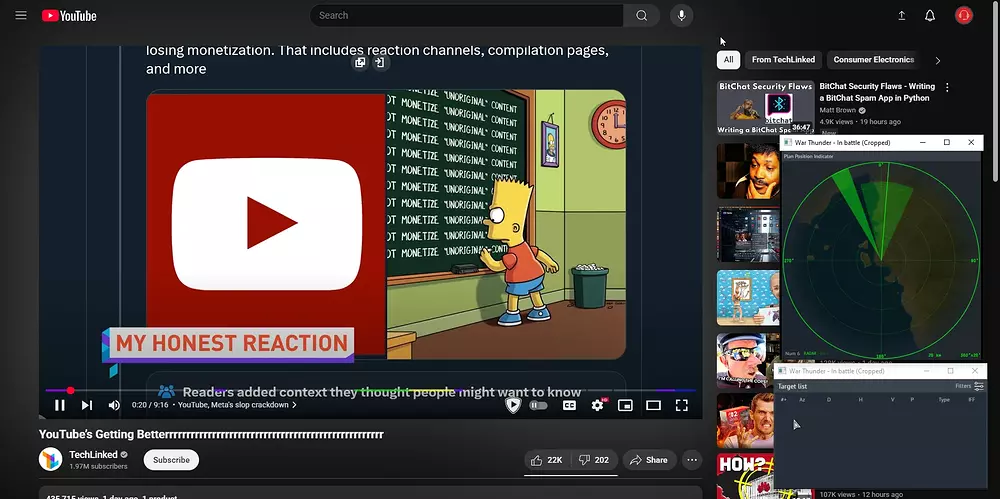Open the notifications bell
Screen dimensions: 1000x499
click(x=930, y=15)
